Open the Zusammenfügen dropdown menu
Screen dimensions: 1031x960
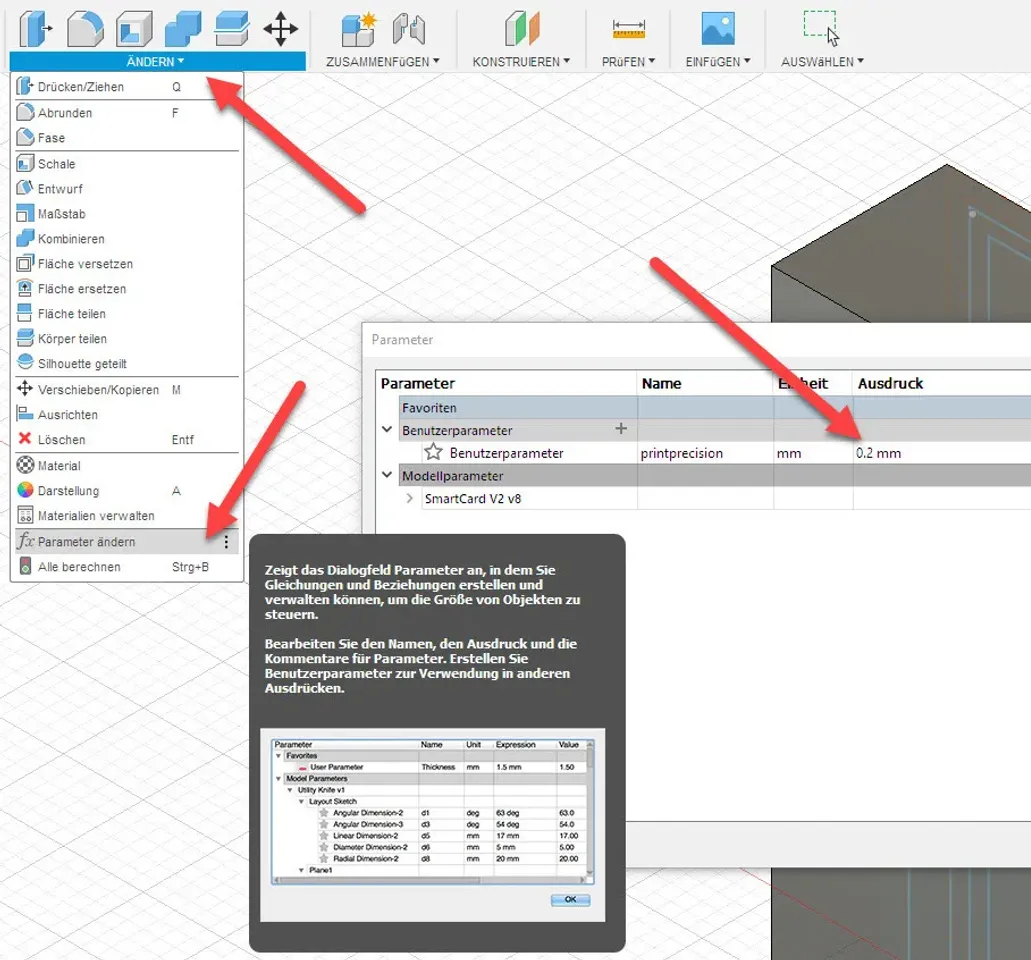383,62
